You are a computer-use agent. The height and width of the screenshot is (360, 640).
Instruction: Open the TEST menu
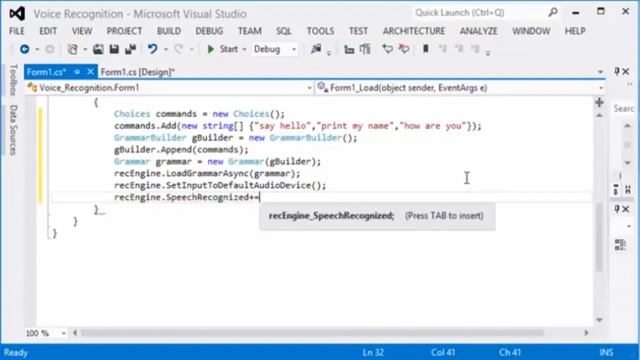tap(358, 31)
